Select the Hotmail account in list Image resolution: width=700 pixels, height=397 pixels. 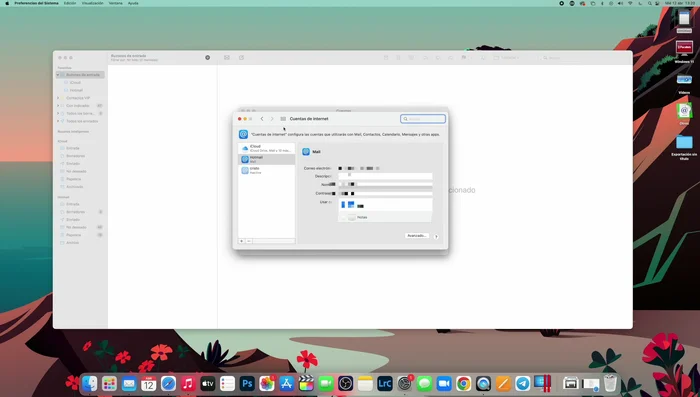pyautogui.click(x=267, y=159)
